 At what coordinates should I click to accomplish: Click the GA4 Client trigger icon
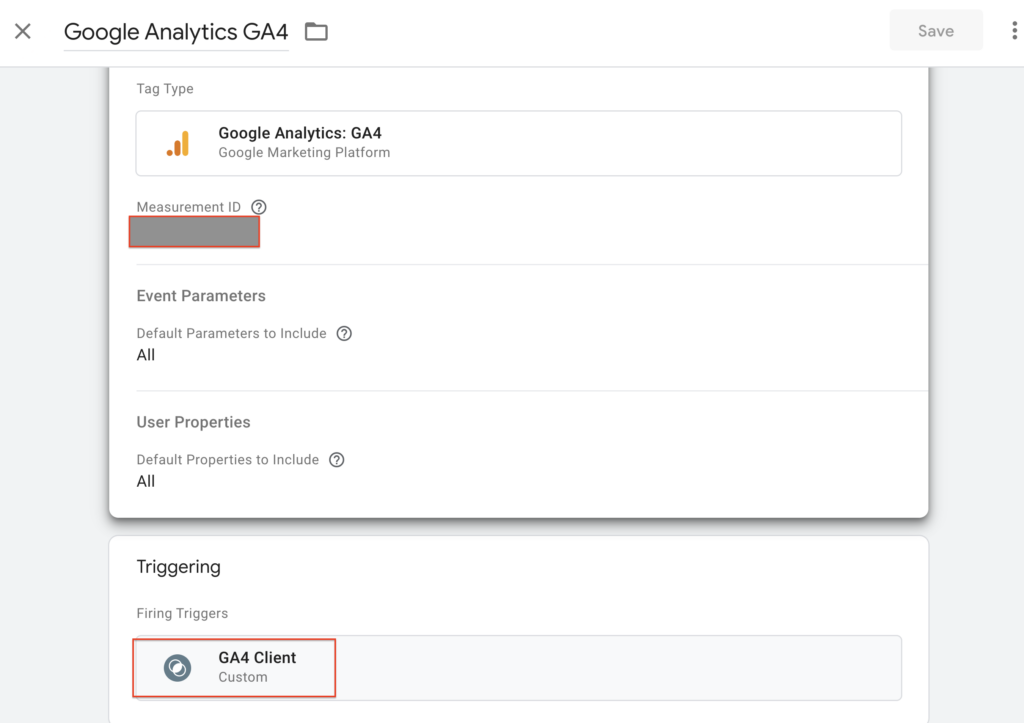click(178, 667)
